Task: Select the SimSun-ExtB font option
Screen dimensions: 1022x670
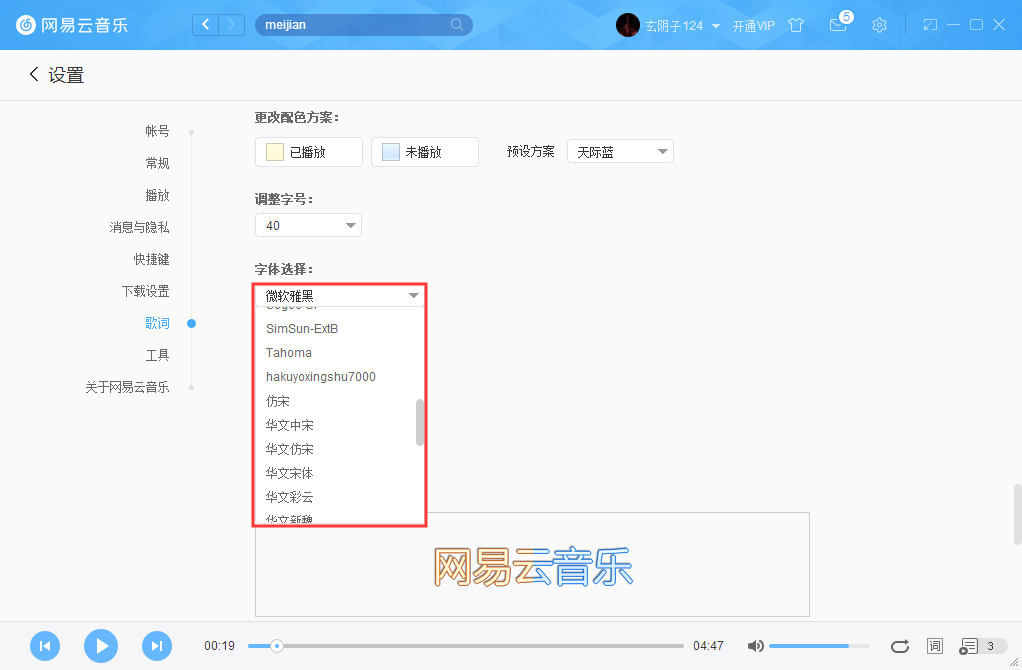Action: coord(300,328)
